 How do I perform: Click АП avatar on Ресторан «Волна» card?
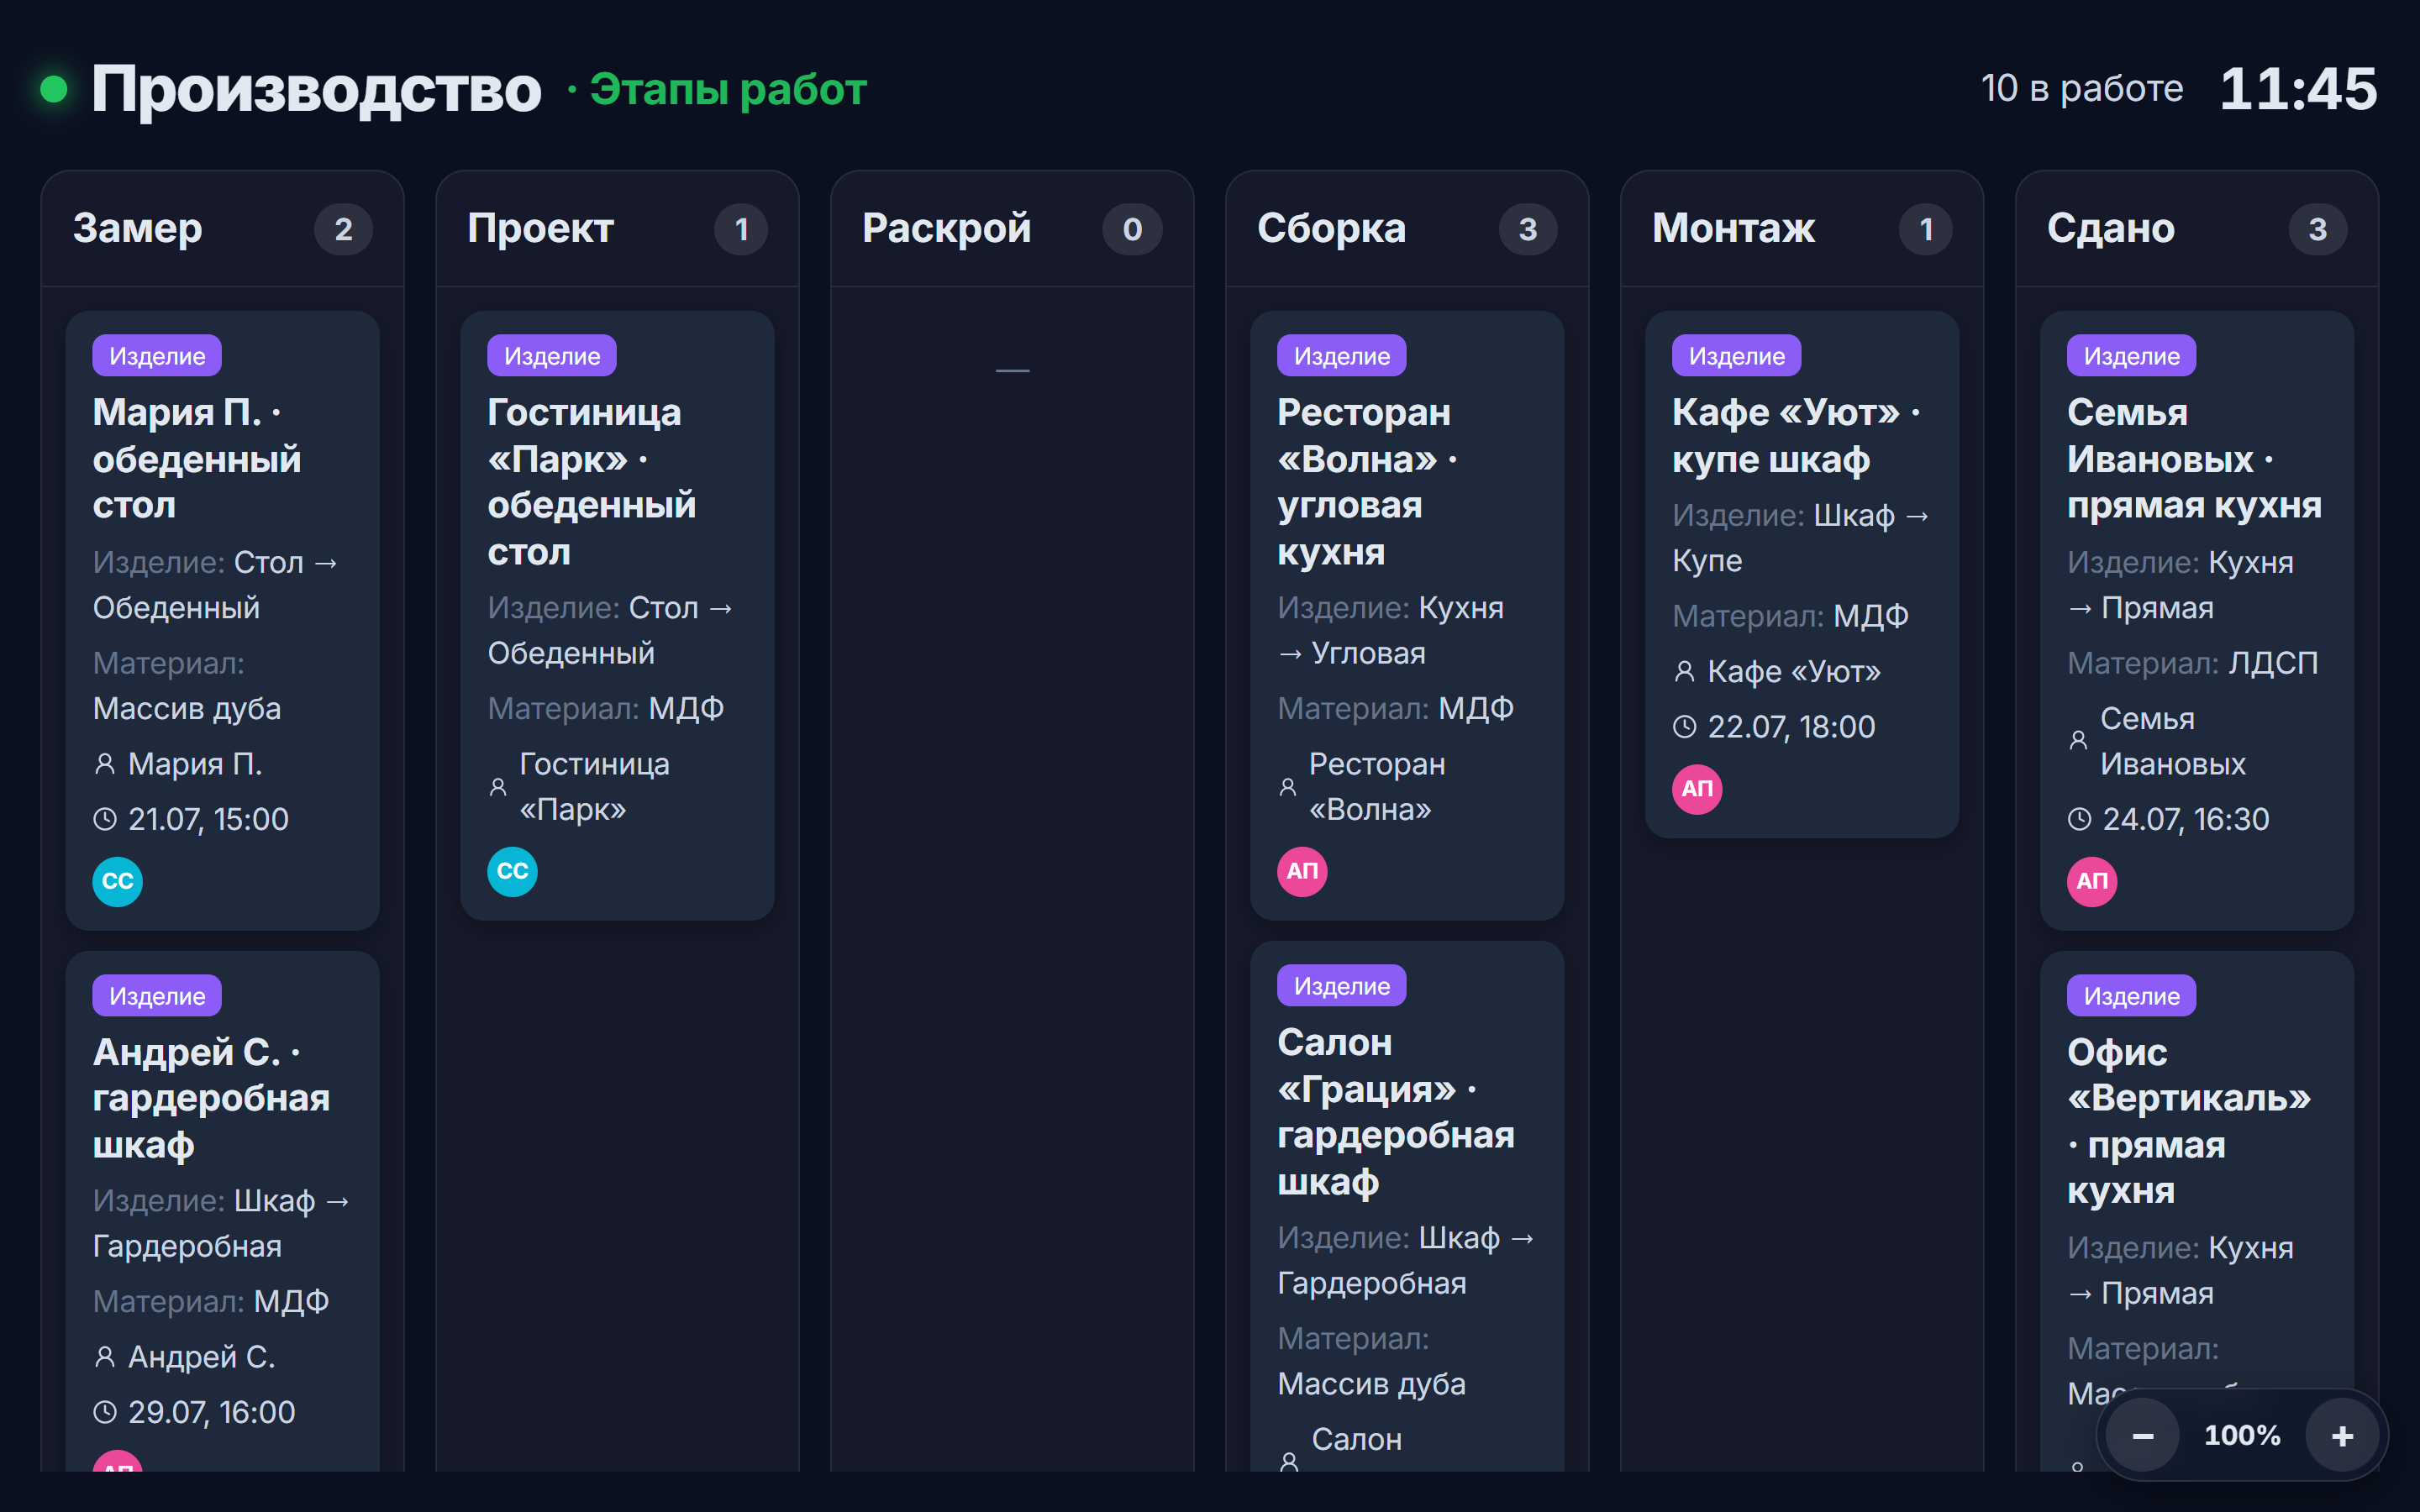coord(1302,871)
